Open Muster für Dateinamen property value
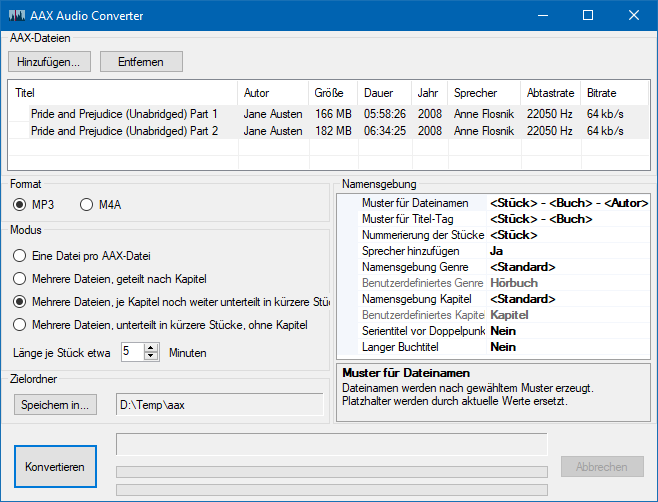The image size is (658, 502). tap(567, 203)
